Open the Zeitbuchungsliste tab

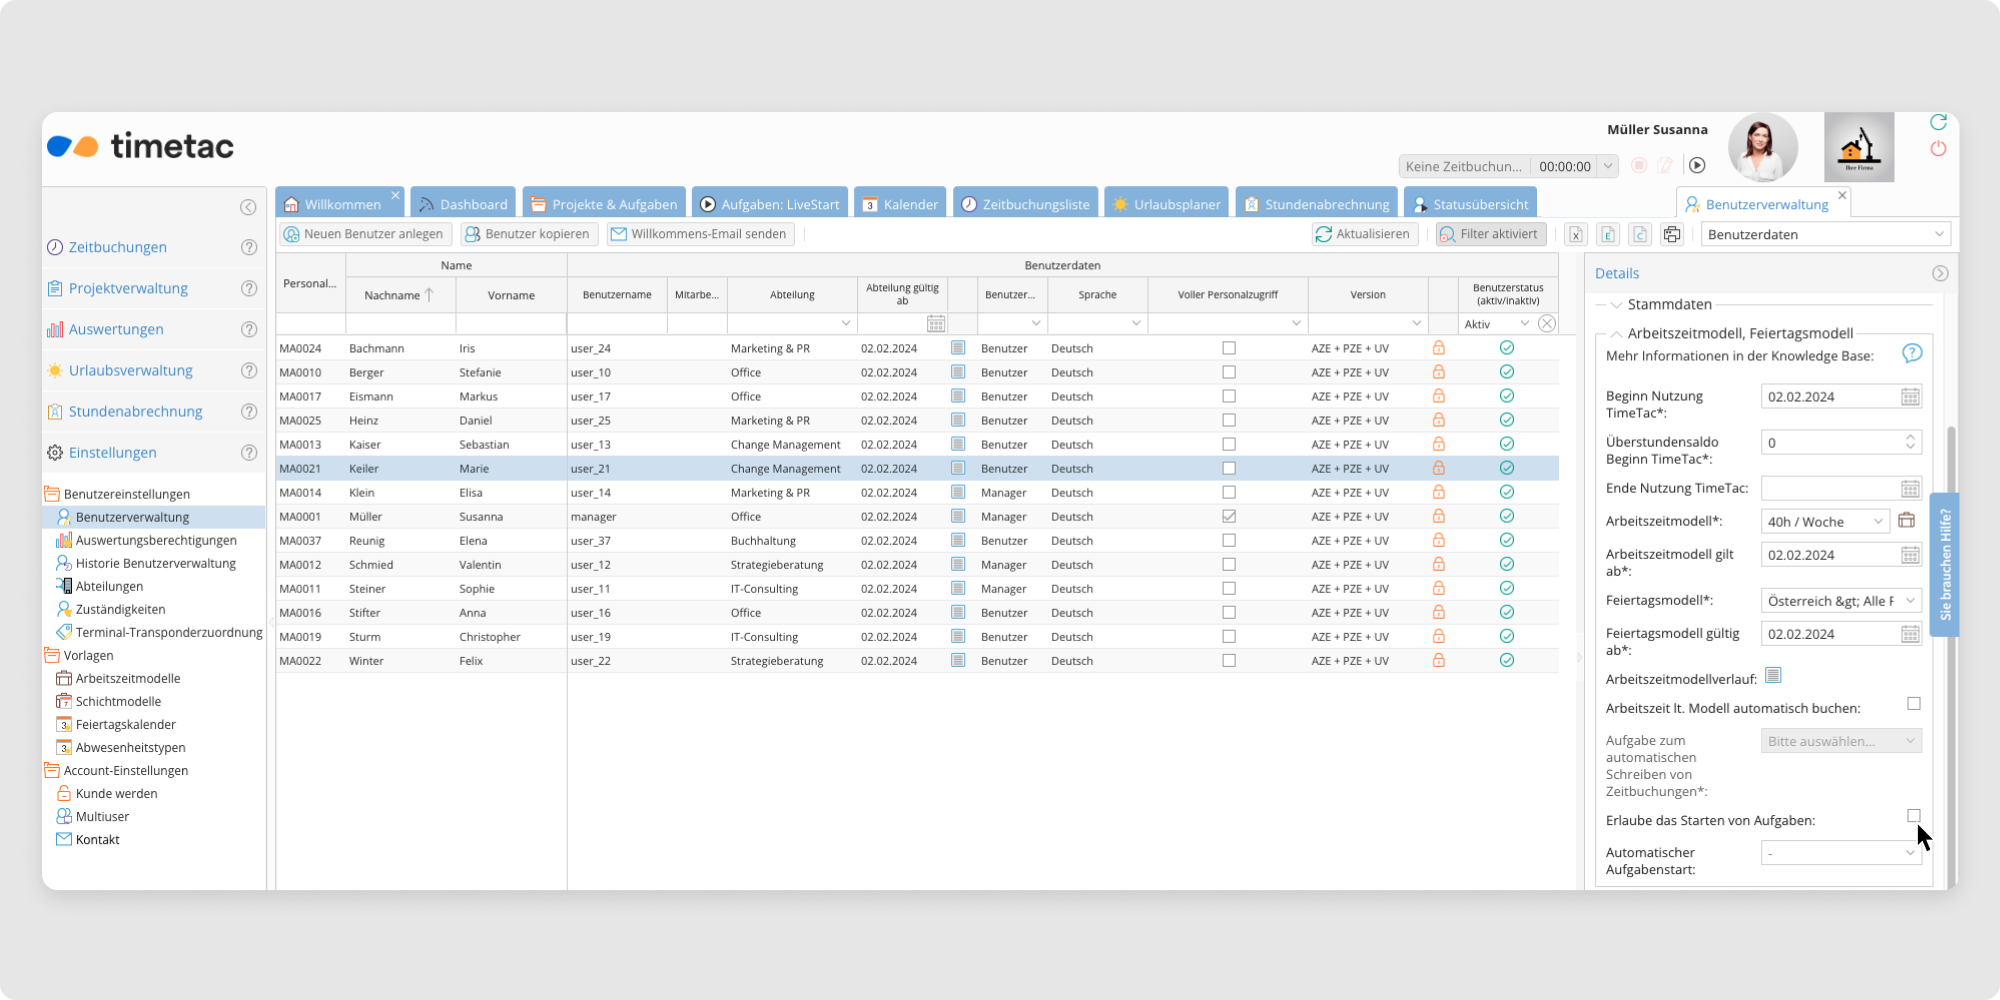tap(1025, 204)
